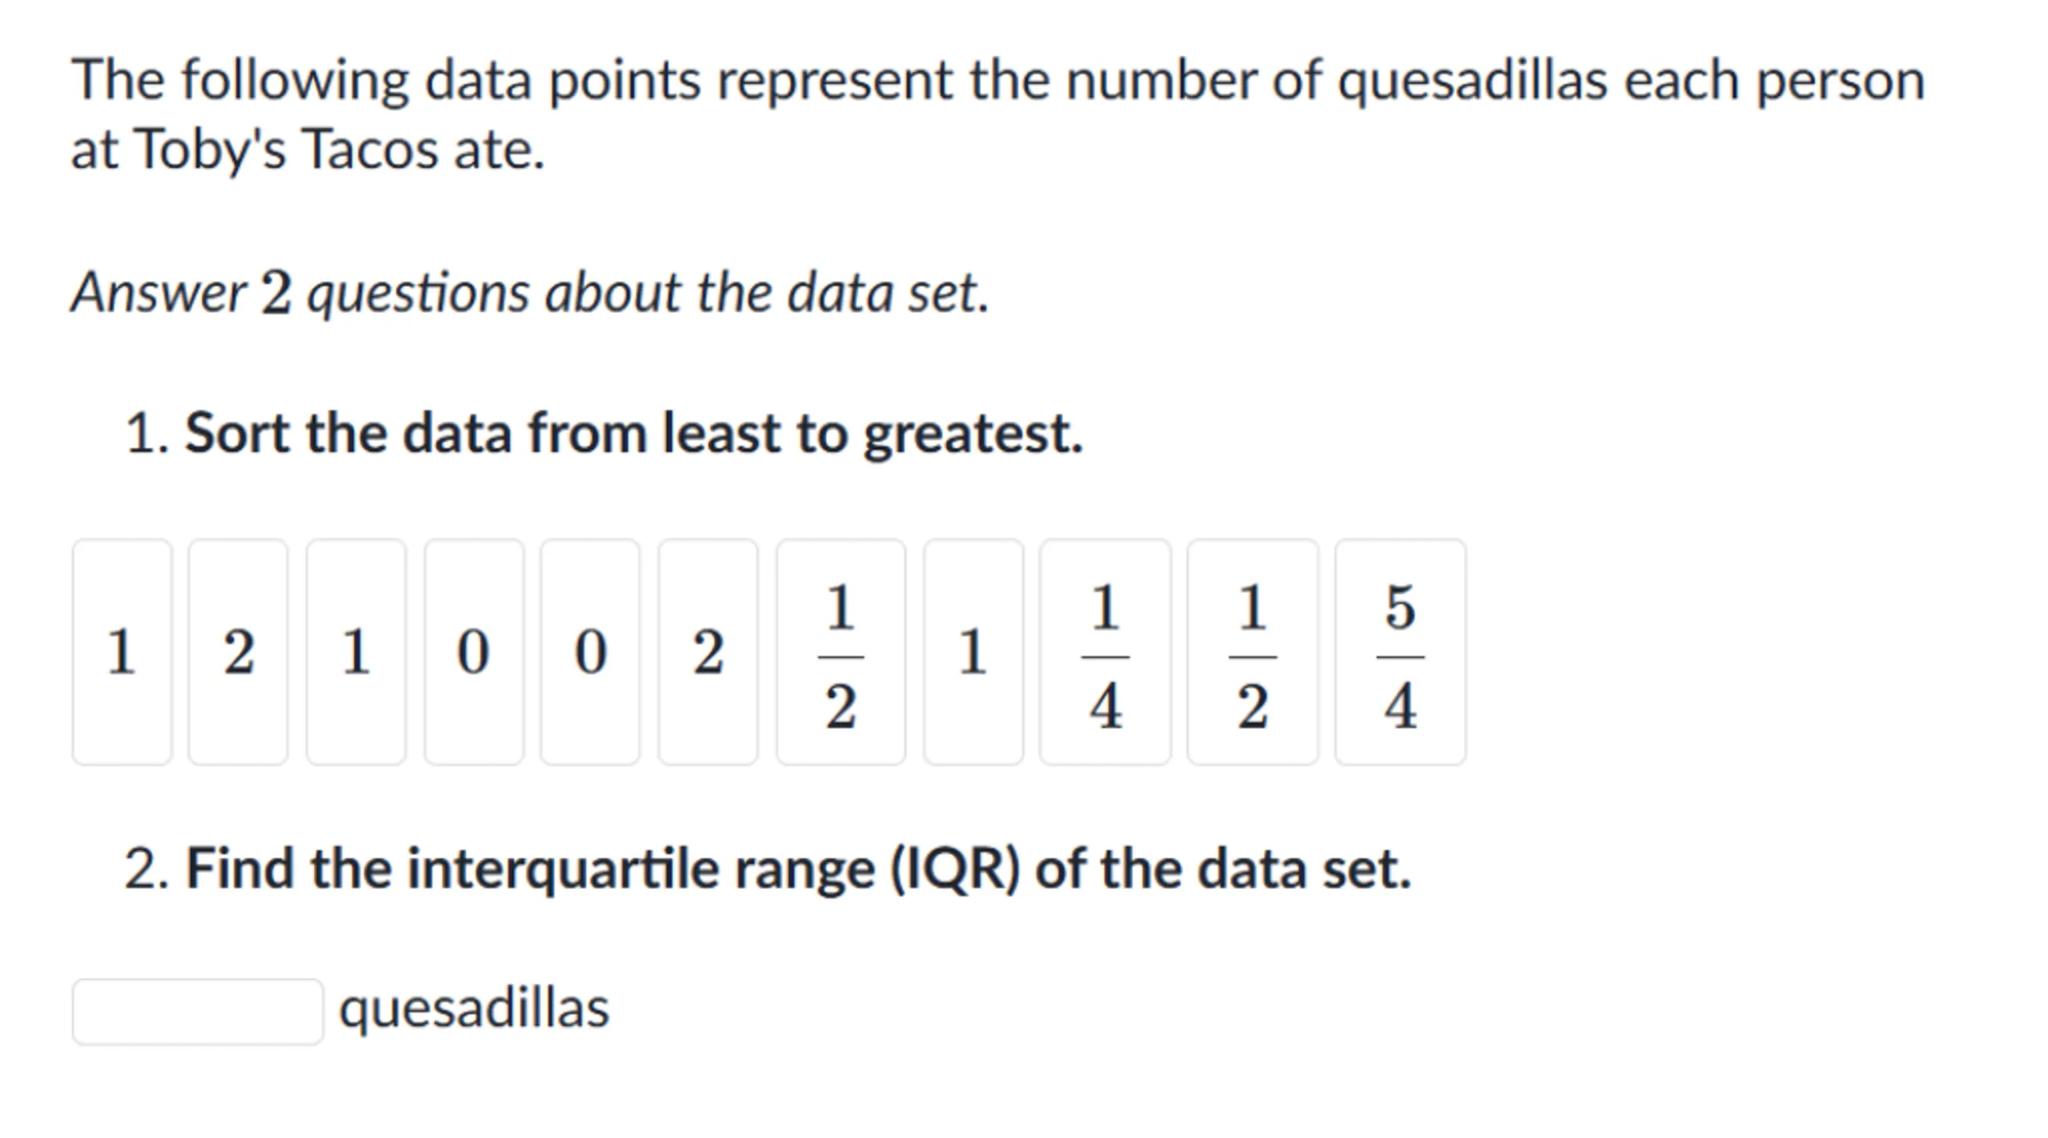Click the 'Answer 2 questions' instruction text

530,293
